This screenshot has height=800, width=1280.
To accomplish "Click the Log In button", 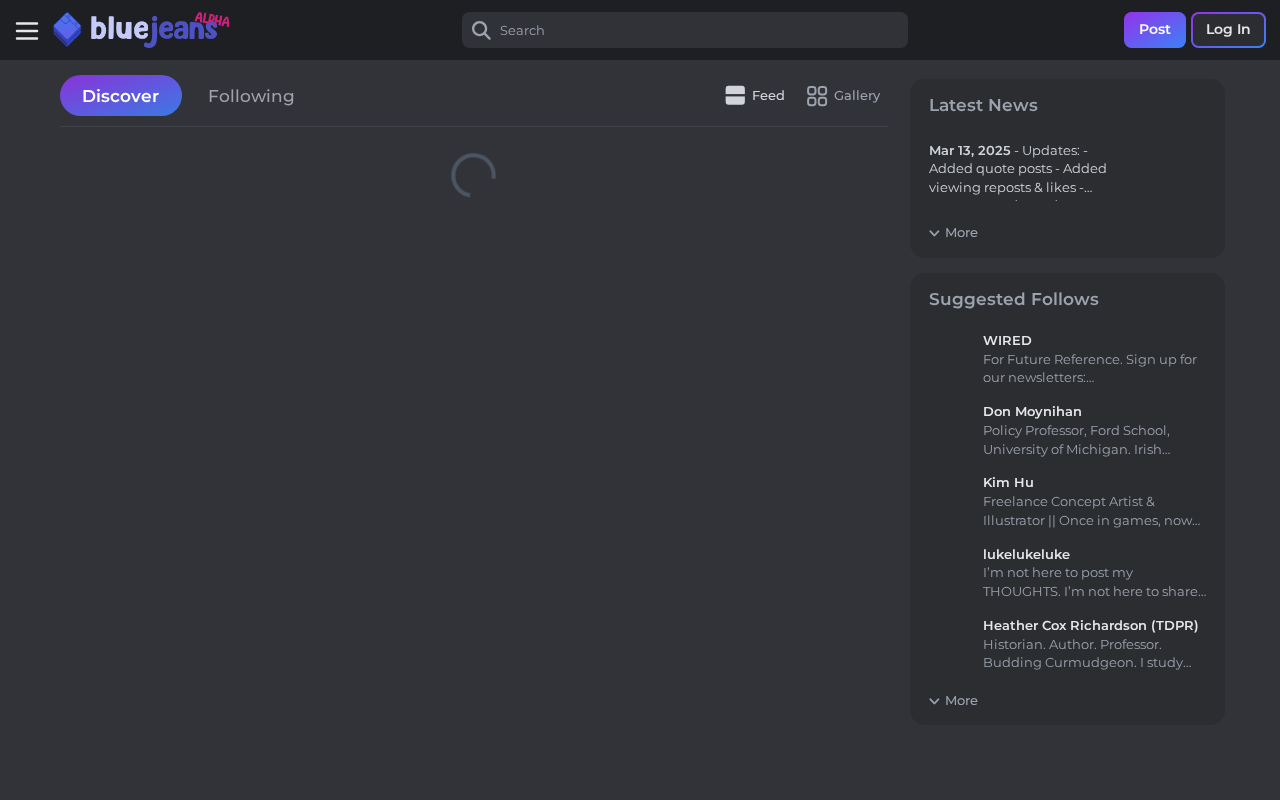I will [1228, 30].
